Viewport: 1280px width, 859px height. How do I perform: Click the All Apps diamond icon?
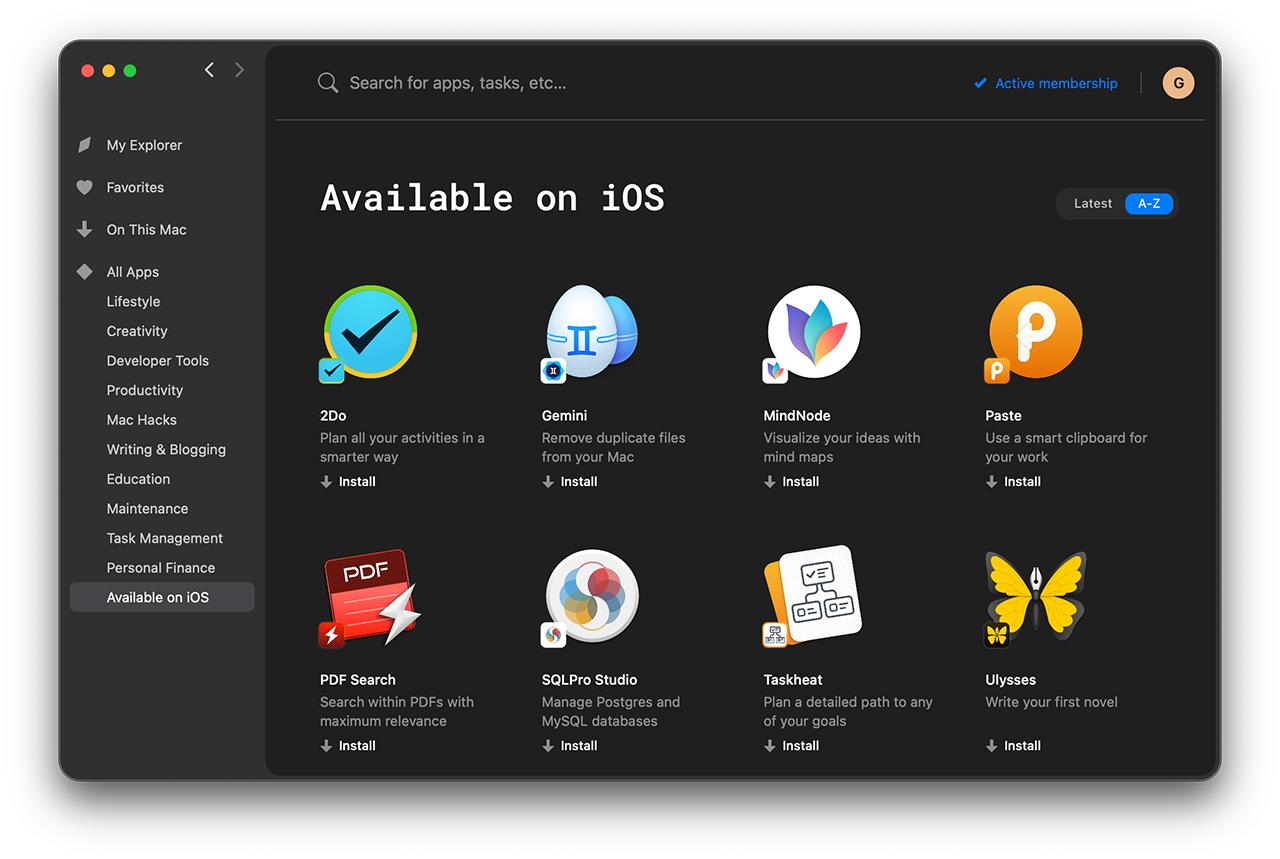[85, 272]
